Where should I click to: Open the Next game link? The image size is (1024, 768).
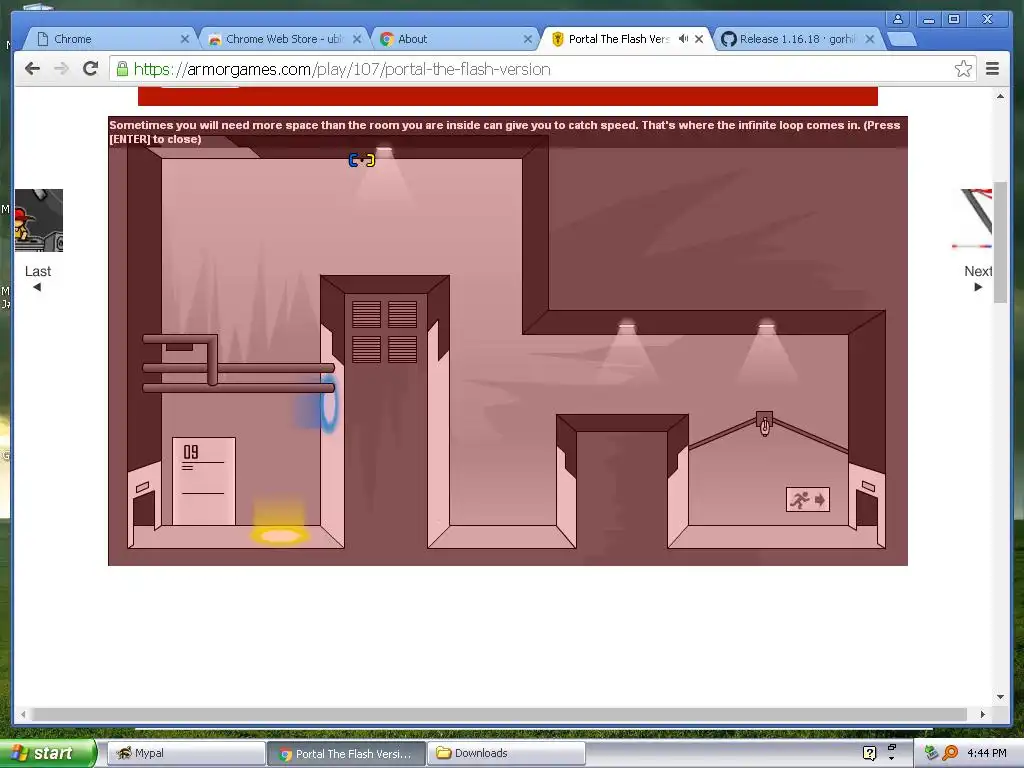click(978, 271)
